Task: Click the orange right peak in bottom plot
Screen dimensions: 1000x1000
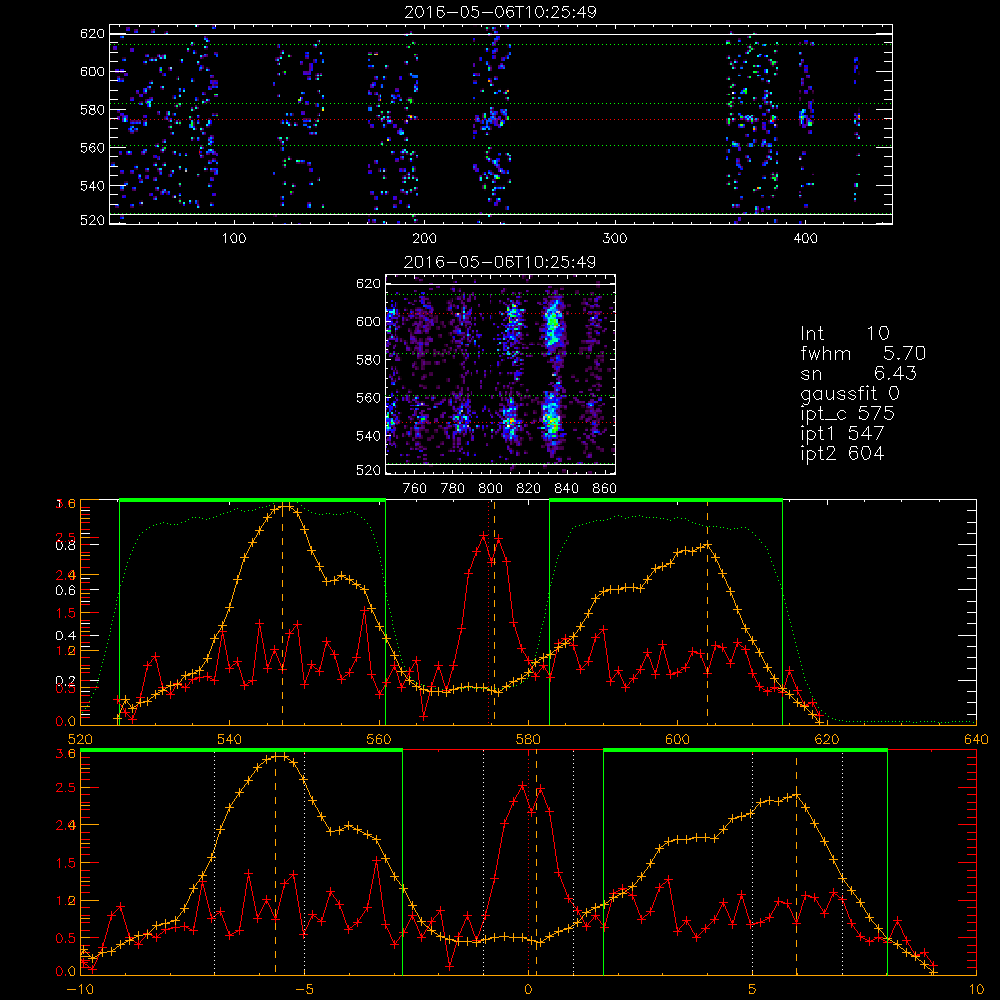Action: pos(795,795)
